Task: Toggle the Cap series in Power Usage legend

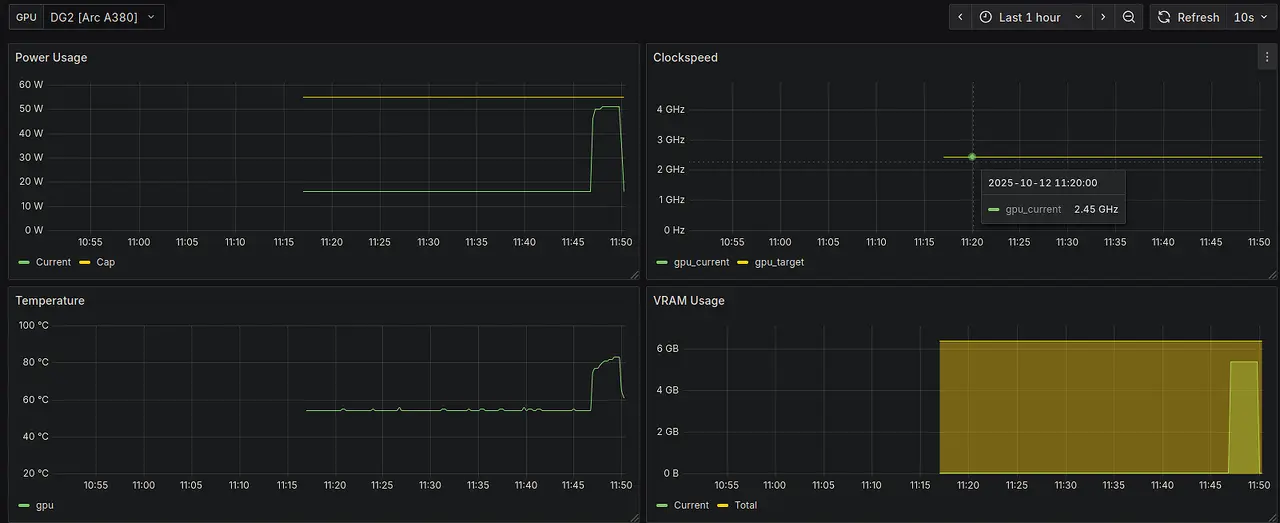Action: click(x=105, y=262)
